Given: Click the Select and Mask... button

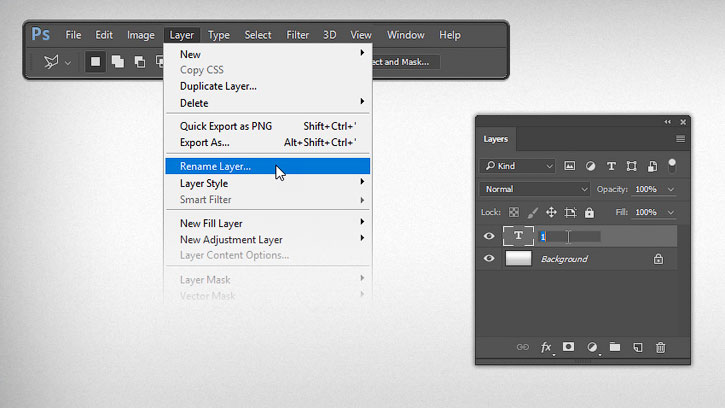Looking at the screenshot, I should (405, 62).
